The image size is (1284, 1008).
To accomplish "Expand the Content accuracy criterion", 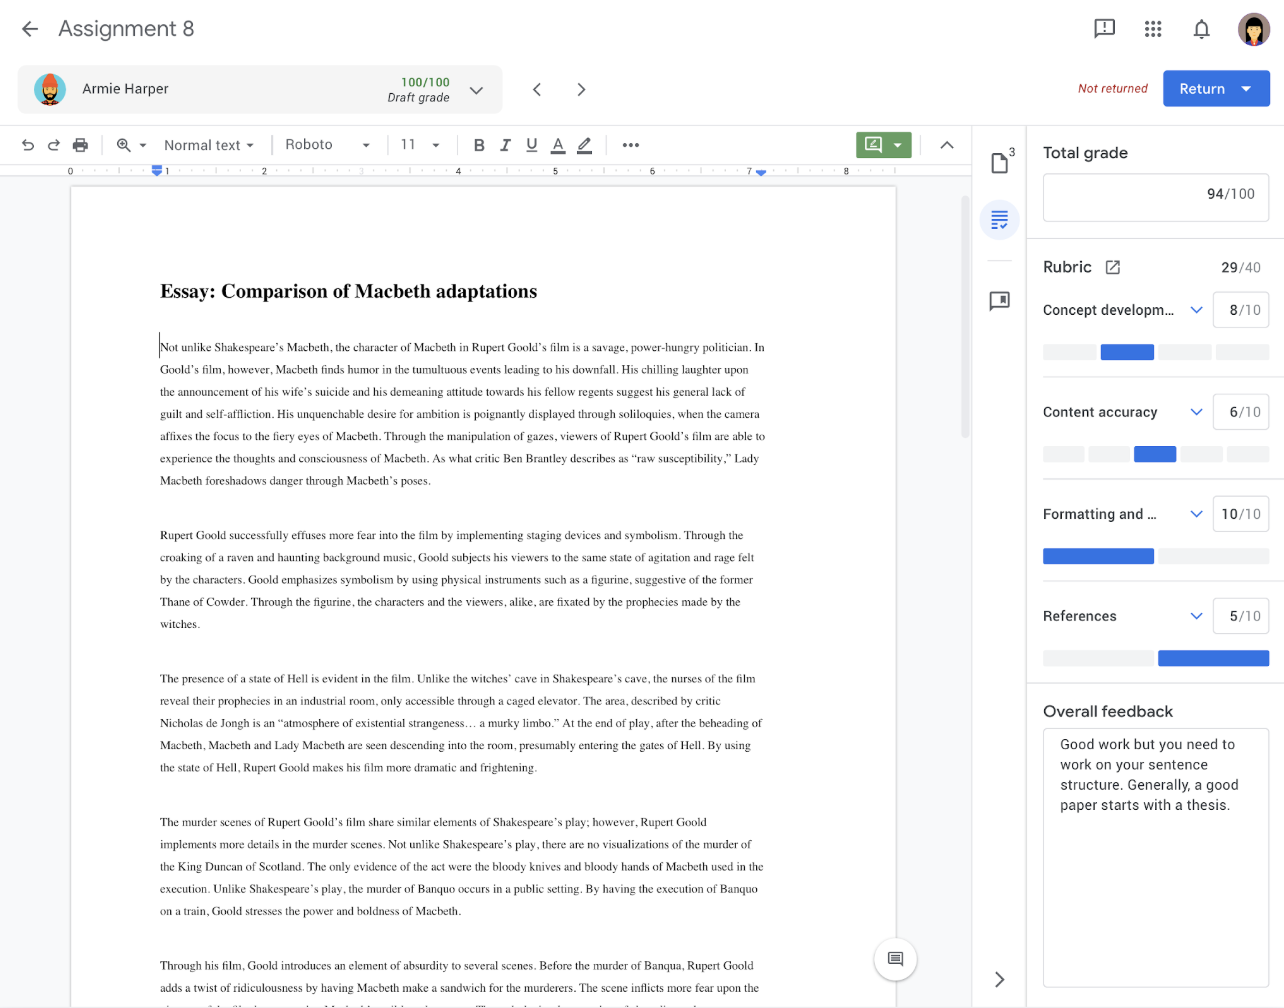I will [x=1196, y=412].
